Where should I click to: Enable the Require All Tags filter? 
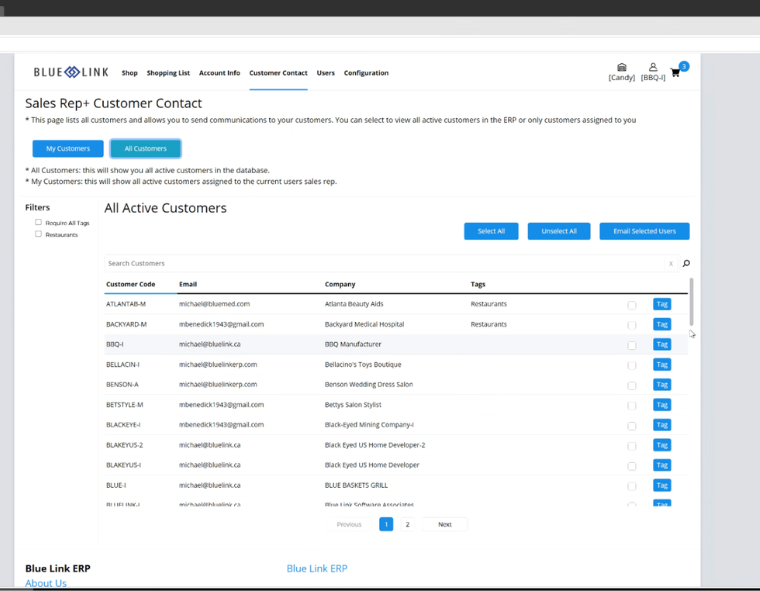click(x=38, y=222)
